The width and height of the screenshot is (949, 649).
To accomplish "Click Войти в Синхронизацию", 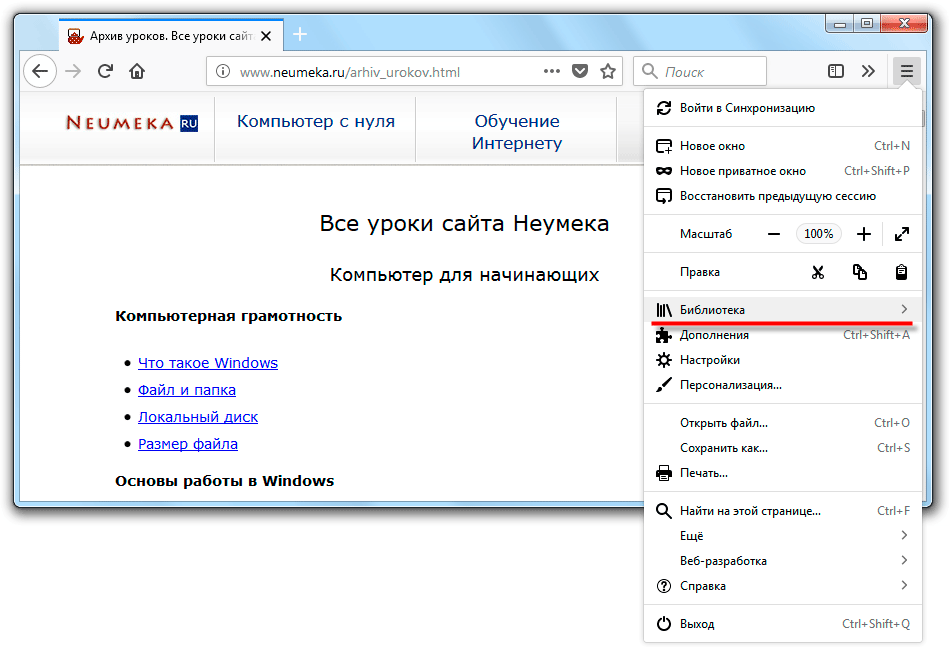I will point(783,108).
